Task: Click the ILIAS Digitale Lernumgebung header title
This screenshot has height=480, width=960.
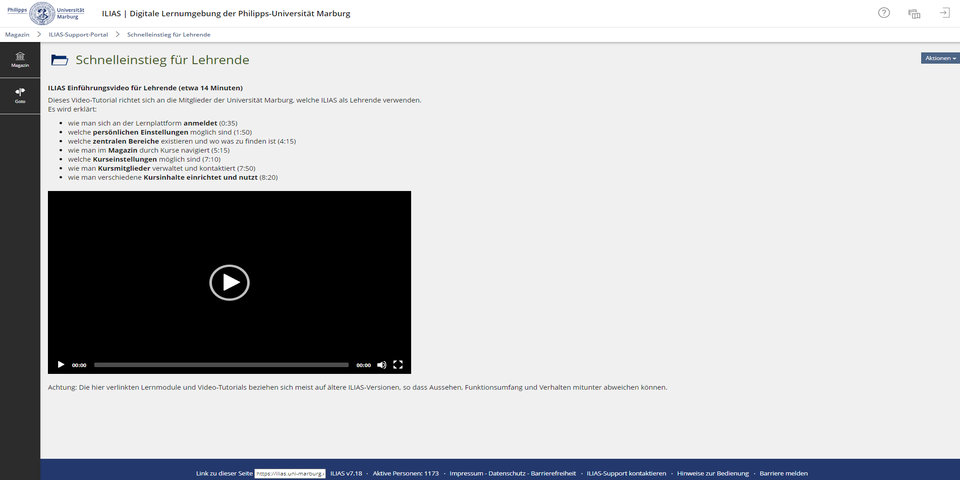Action: (226, 13)
